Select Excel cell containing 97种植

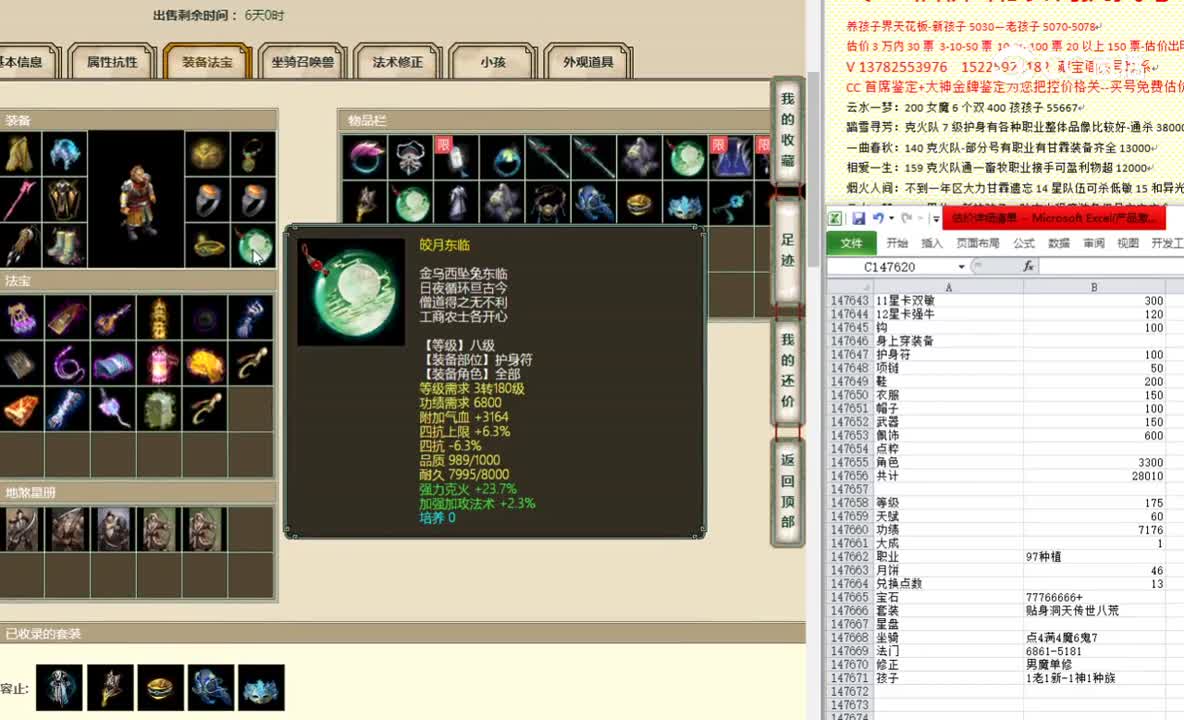[x=1094, y=557]
